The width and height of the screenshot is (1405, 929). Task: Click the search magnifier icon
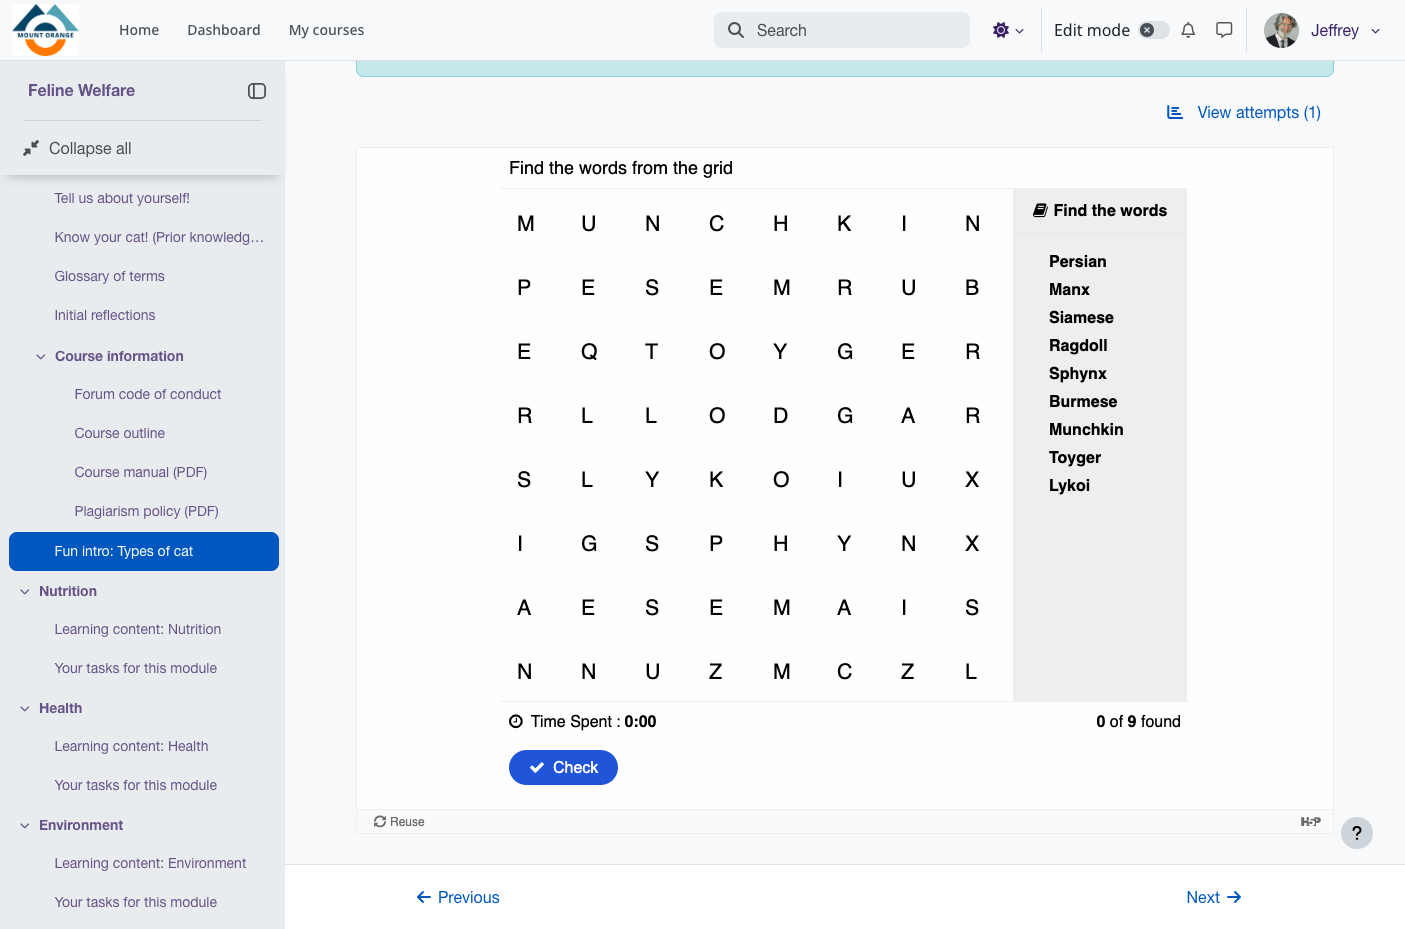pos(736,30)
